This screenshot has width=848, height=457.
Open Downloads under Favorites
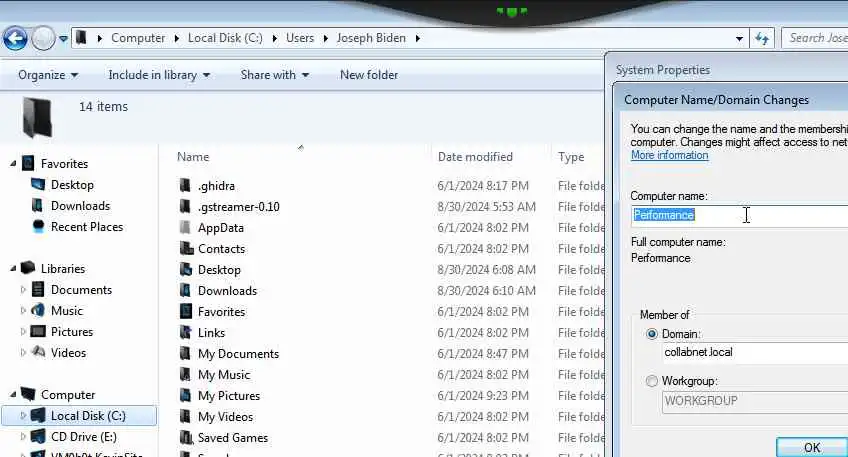(x=80, y=206)
